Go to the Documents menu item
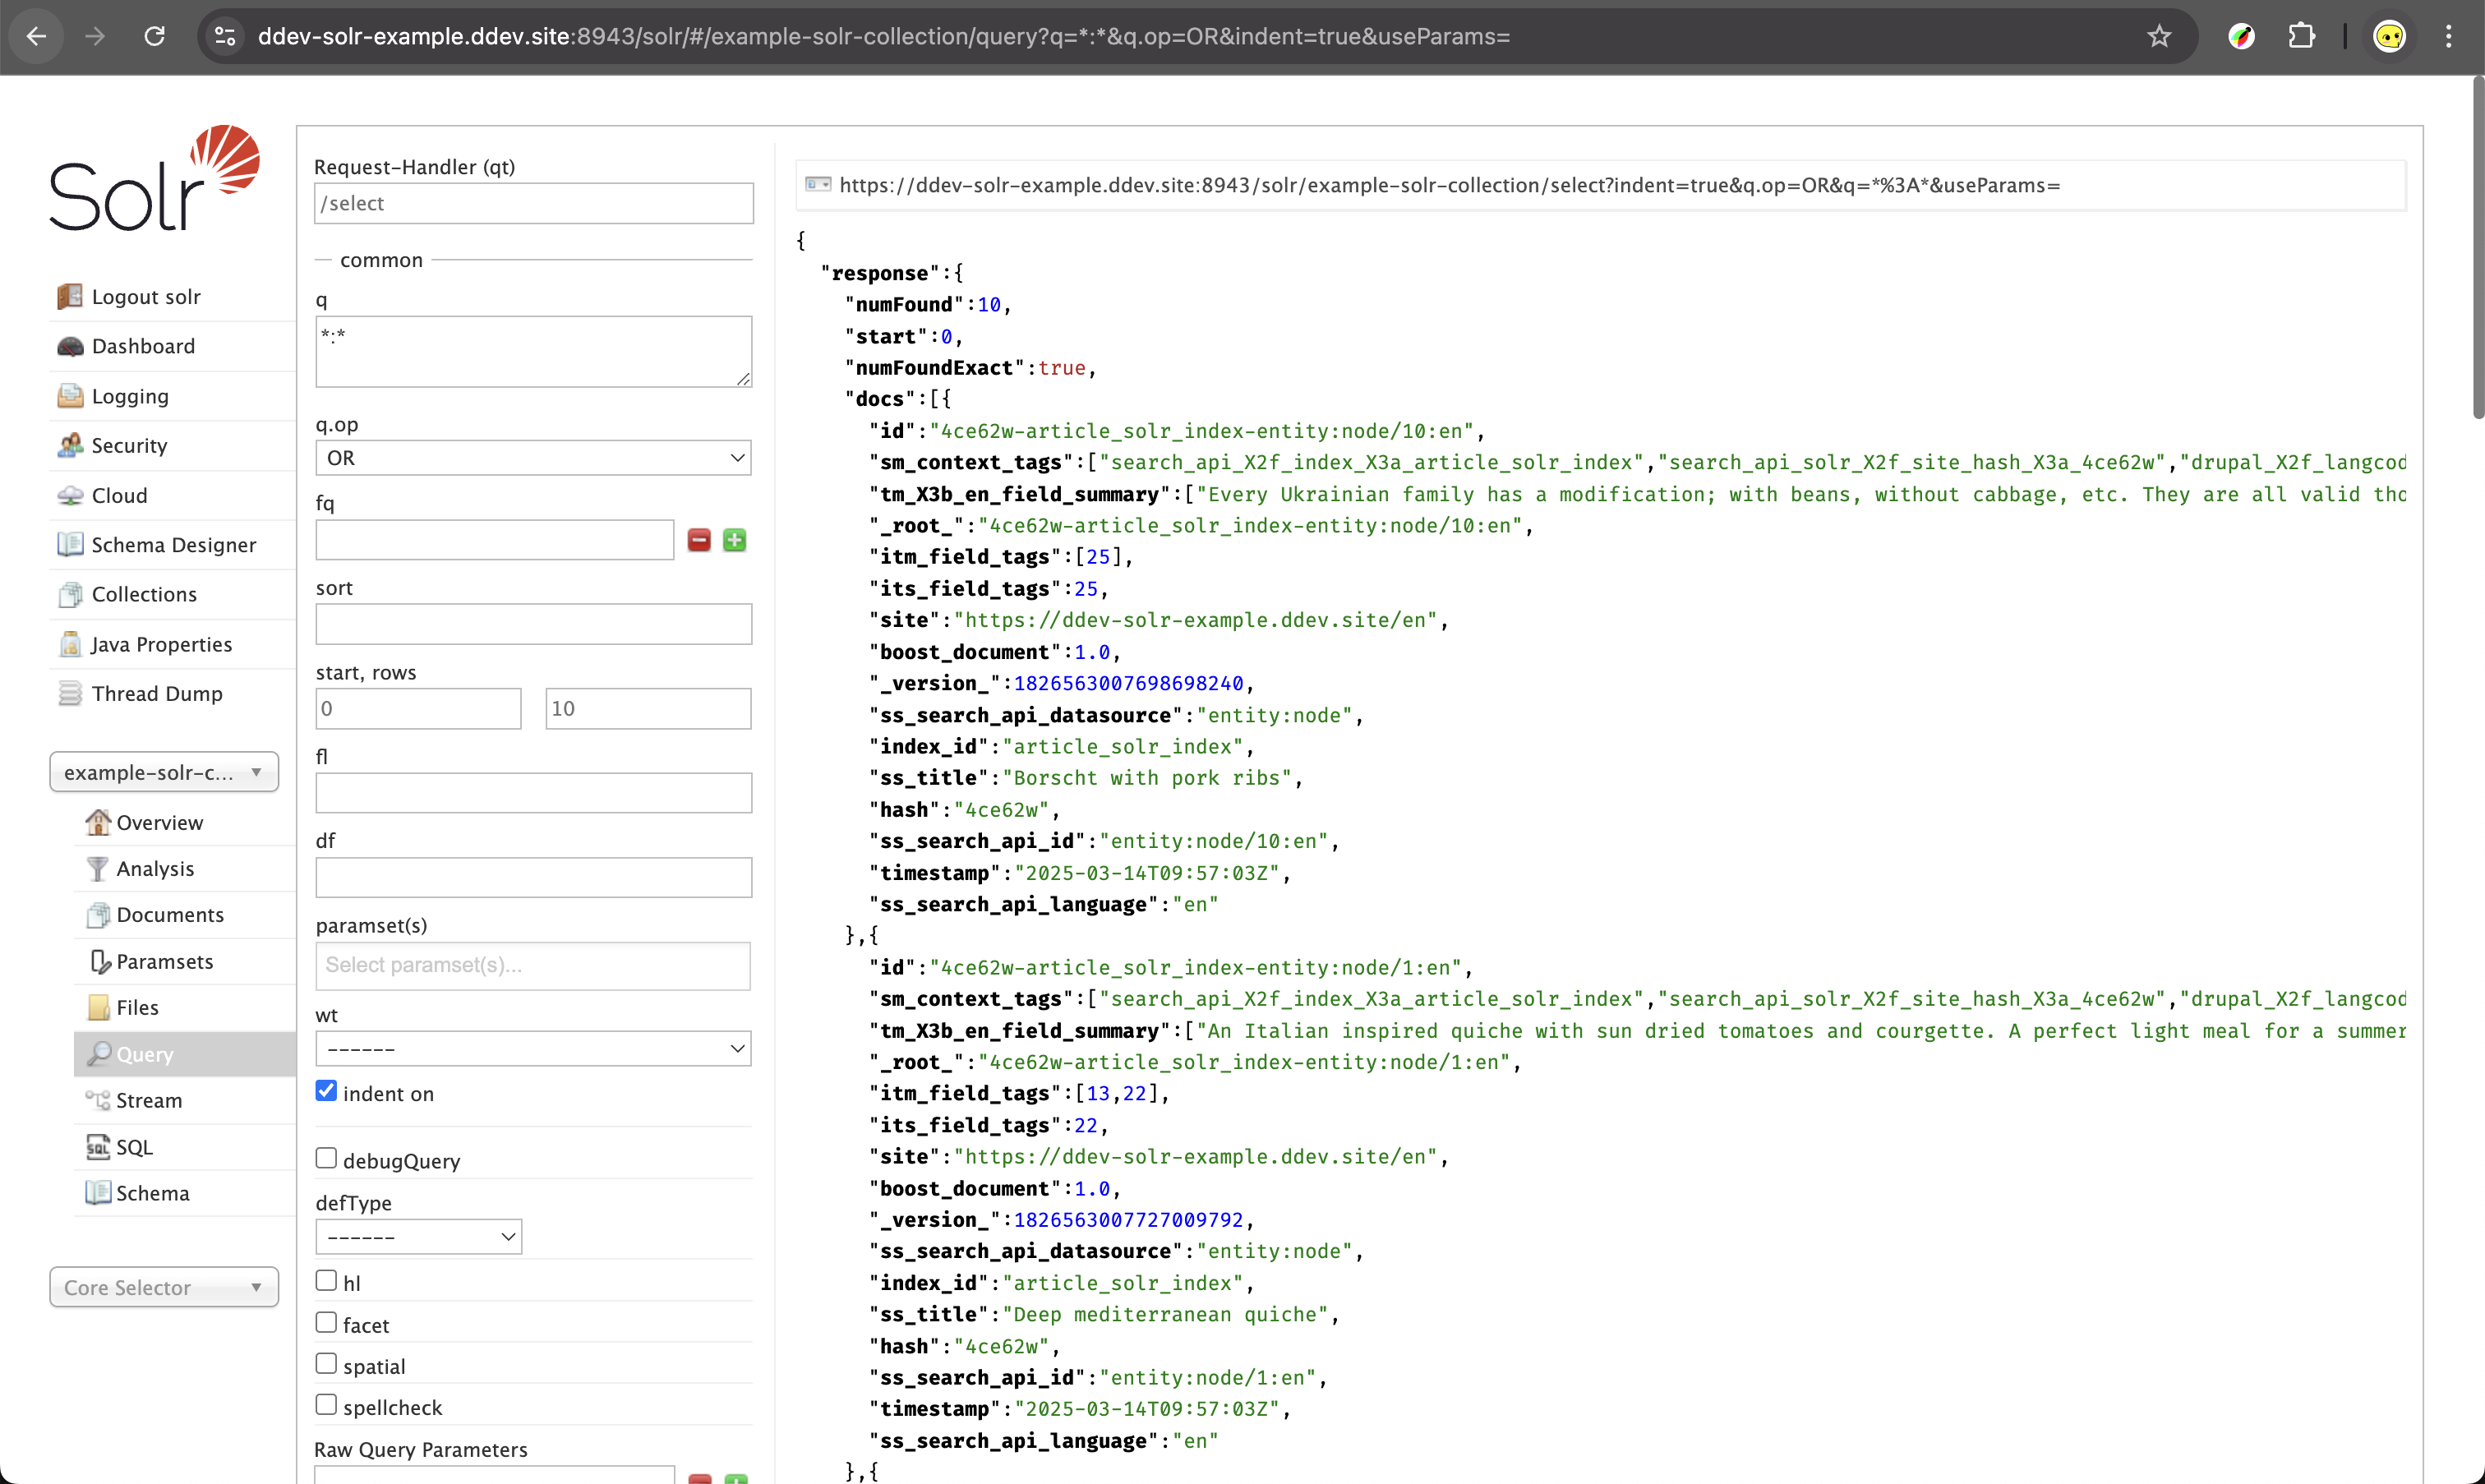The image size is (2485, 1484). click(x=170, y=915)
